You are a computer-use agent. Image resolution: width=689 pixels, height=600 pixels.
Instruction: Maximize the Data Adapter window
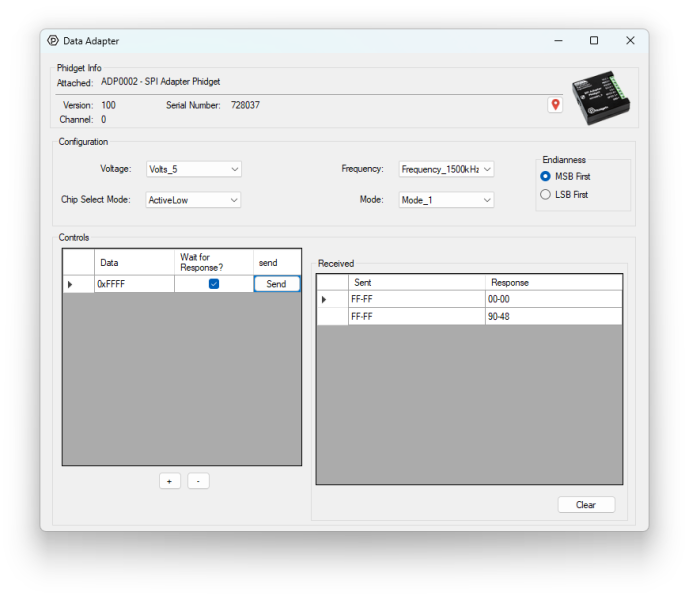pyautogui.click(x=594, y=41)
